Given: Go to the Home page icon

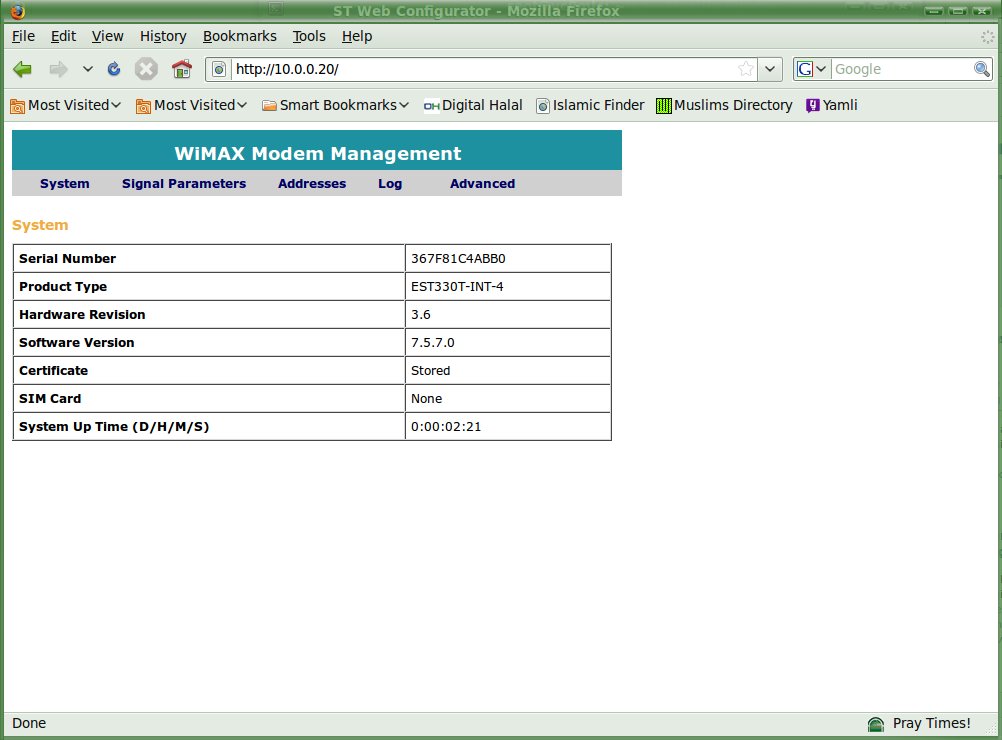Looking at the screenshot, I should [x=181, y=69].
